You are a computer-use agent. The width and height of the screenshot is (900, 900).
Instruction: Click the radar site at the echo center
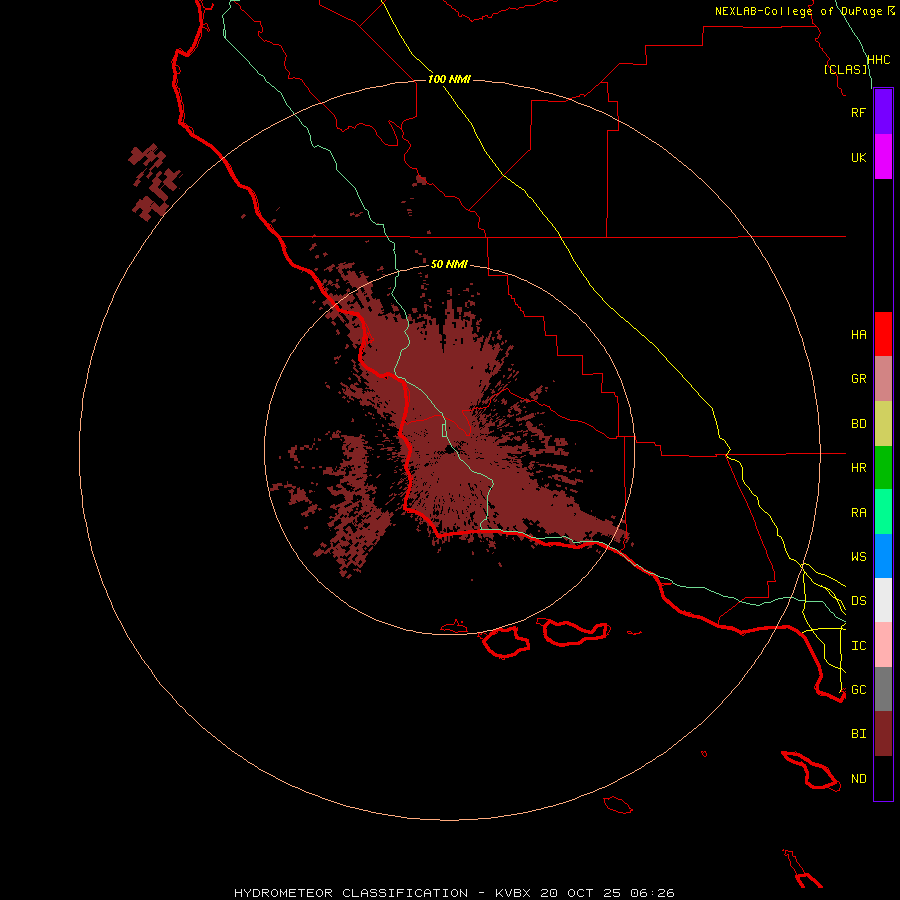pos(449,449)
